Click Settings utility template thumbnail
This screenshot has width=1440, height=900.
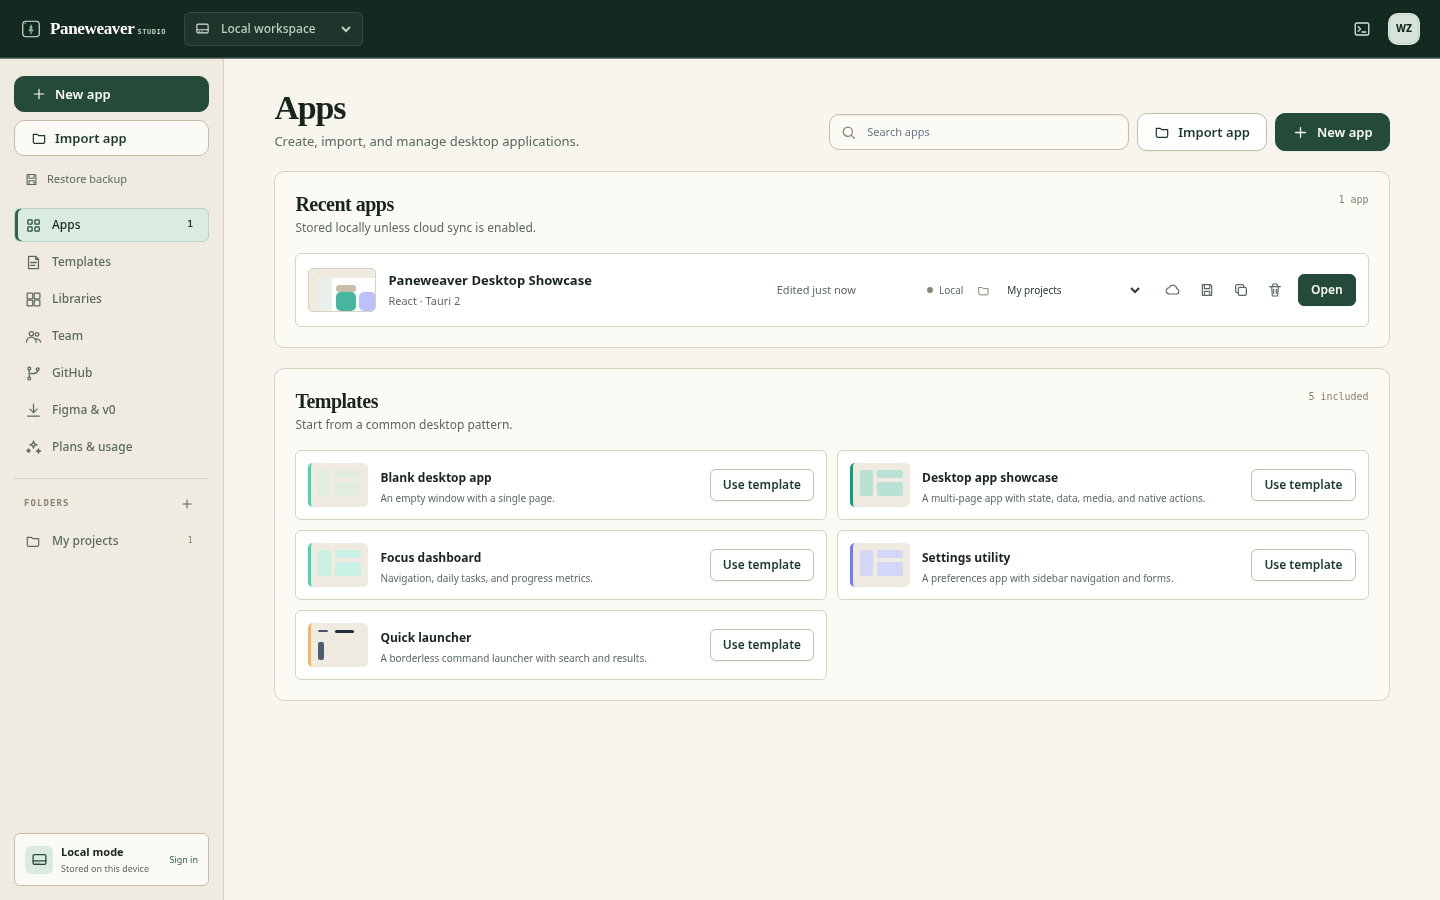[x=880, y=565]
